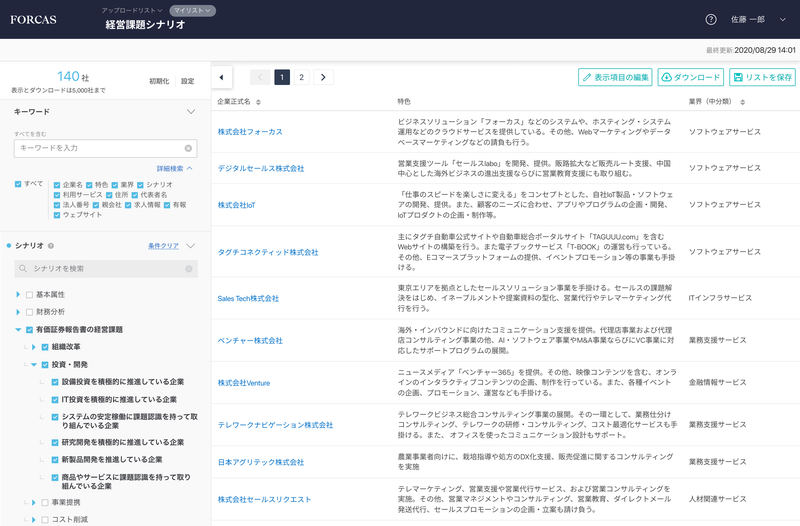The width and height of the screenshot is (800, 526).
Task: Go to previous page arrow
Action: coord(260,77)
